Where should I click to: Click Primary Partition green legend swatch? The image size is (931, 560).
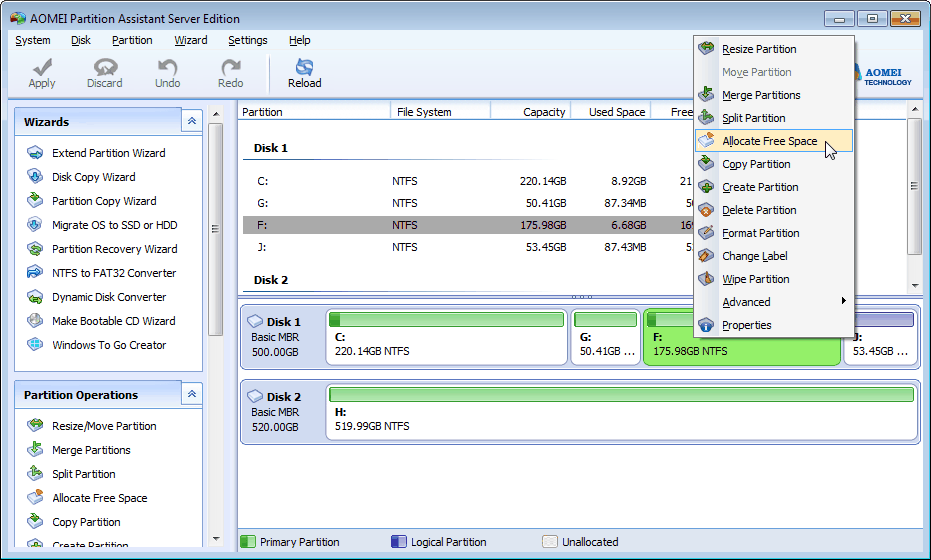tap(248, 542)
